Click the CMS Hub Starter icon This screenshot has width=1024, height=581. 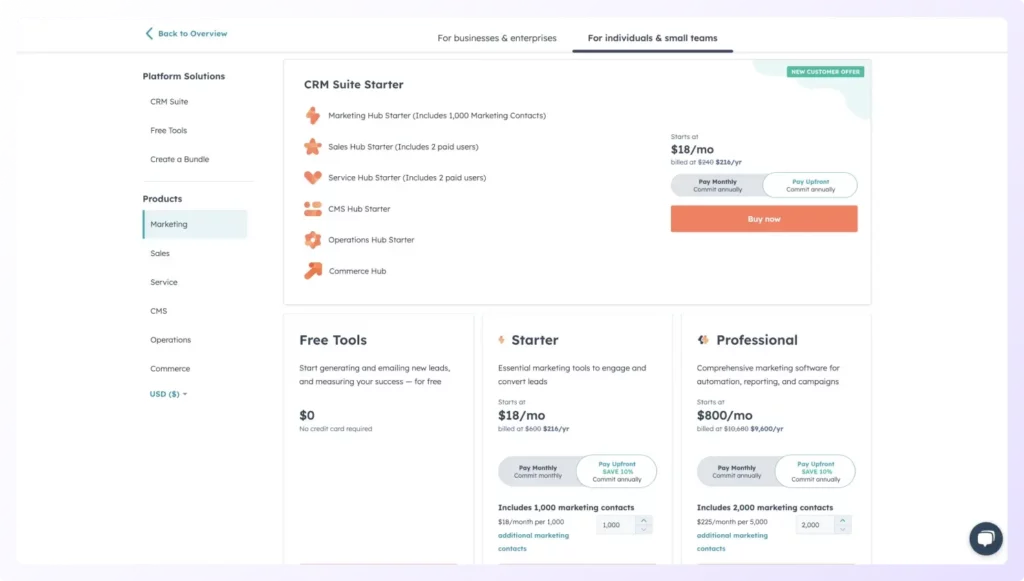click(x=313, y=209)
